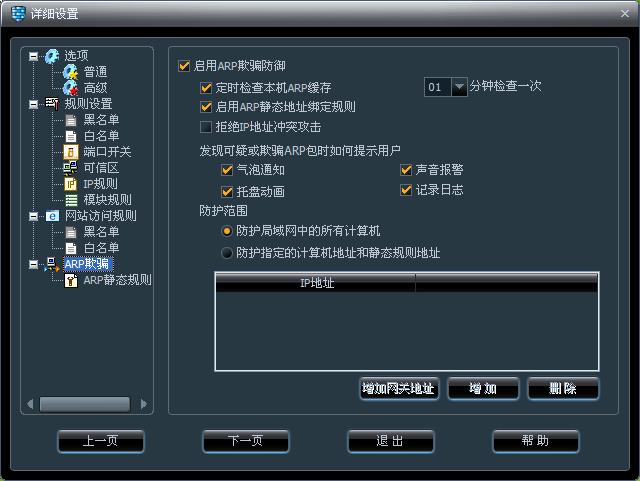Viewport: 640px width, 481px height.
Task: Click the ARP静态规则 icon
Action: pos(71,280)
